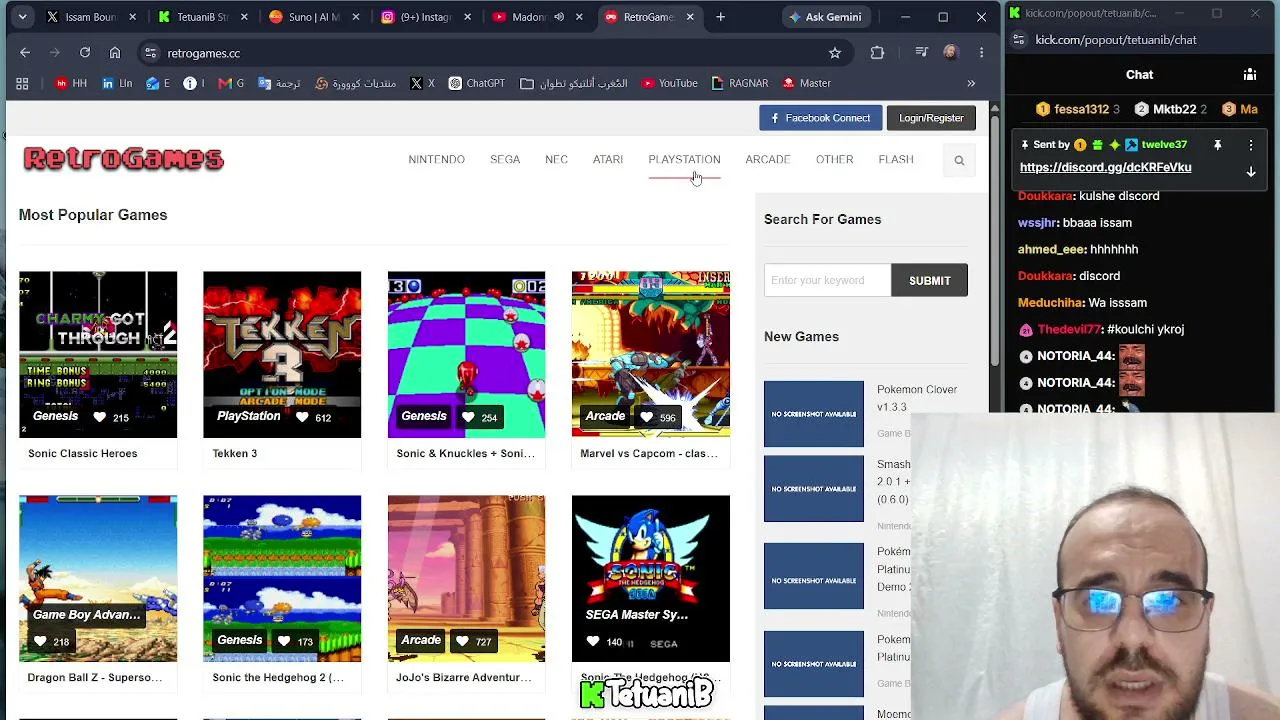Open the site search magnifier icon
Viewport: 1280px width, 720px height.
959,160
